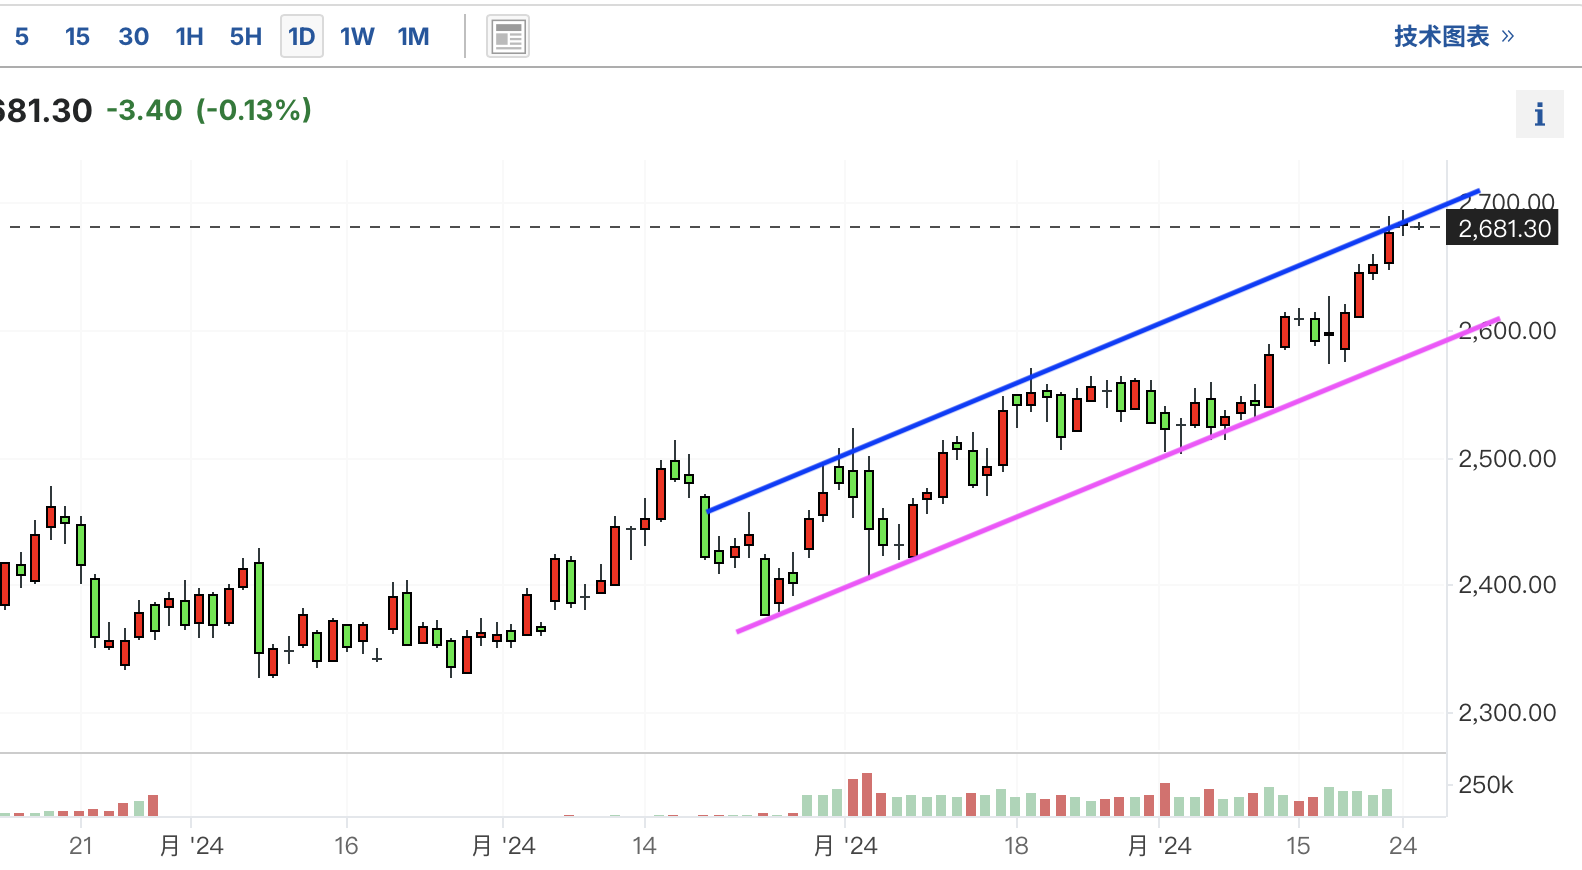
Task: Choose the 5H timeframe
Action: coord(246,37)
